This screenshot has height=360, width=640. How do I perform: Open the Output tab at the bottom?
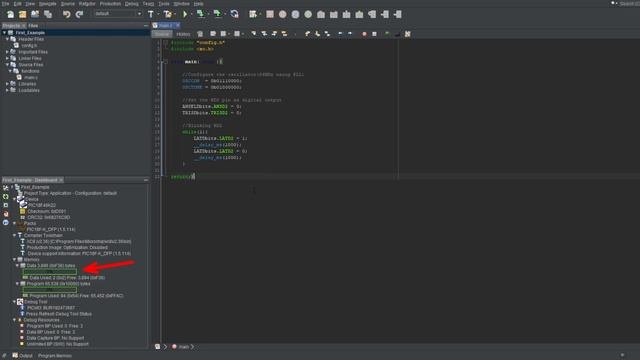tap(22, 356)
